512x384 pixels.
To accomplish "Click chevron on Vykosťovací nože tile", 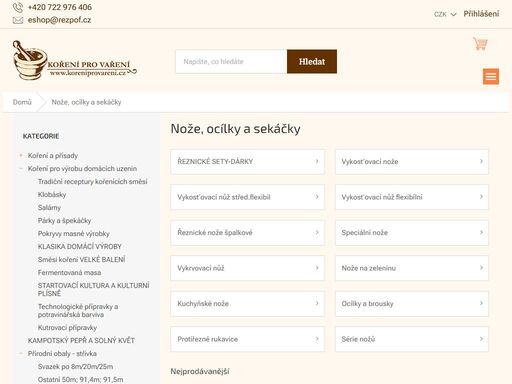I will pyautogui.click(x=481, y=161).
